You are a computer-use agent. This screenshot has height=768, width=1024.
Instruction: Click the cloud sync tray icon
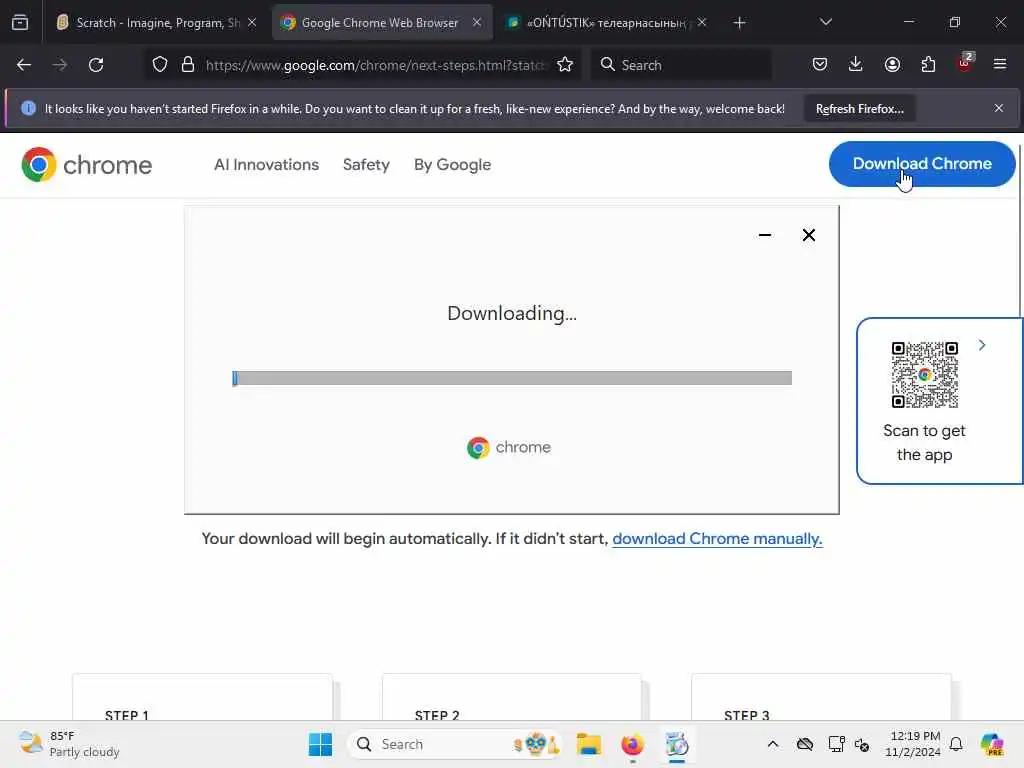(805, 744)
